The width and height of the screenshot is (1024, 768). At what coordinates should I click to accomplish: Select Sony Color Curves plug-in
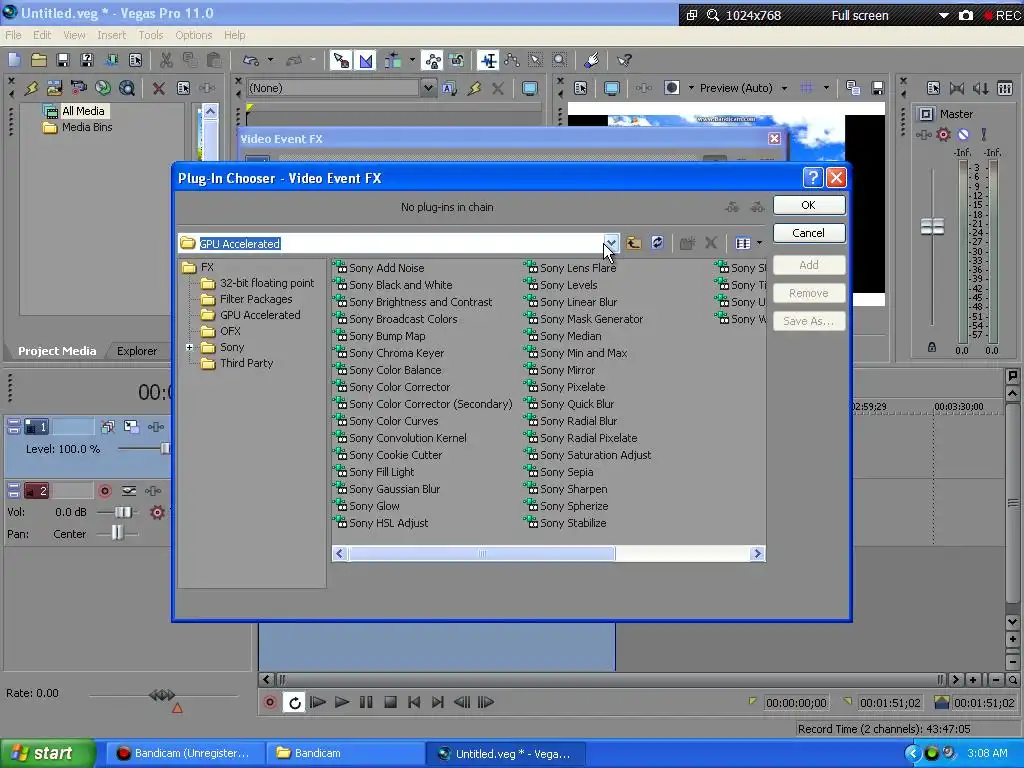(394, 421)
